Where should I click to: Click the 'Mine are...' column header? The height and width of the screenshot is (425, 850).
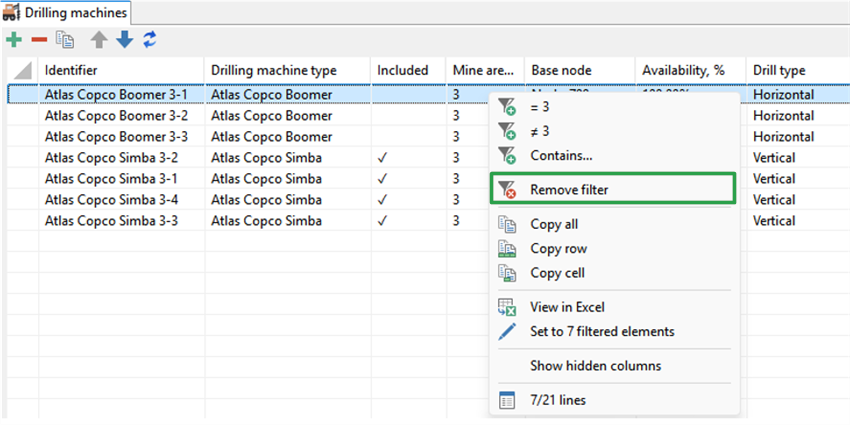(x=486, y=70)
